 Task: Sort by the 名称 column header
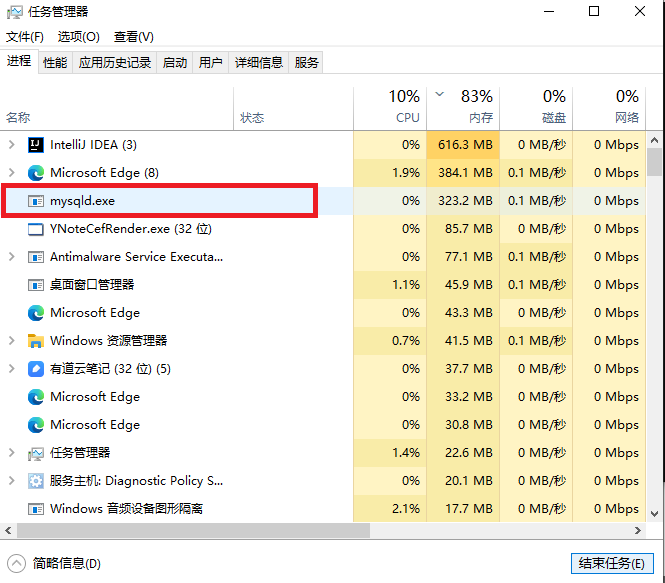coord(117,108)
